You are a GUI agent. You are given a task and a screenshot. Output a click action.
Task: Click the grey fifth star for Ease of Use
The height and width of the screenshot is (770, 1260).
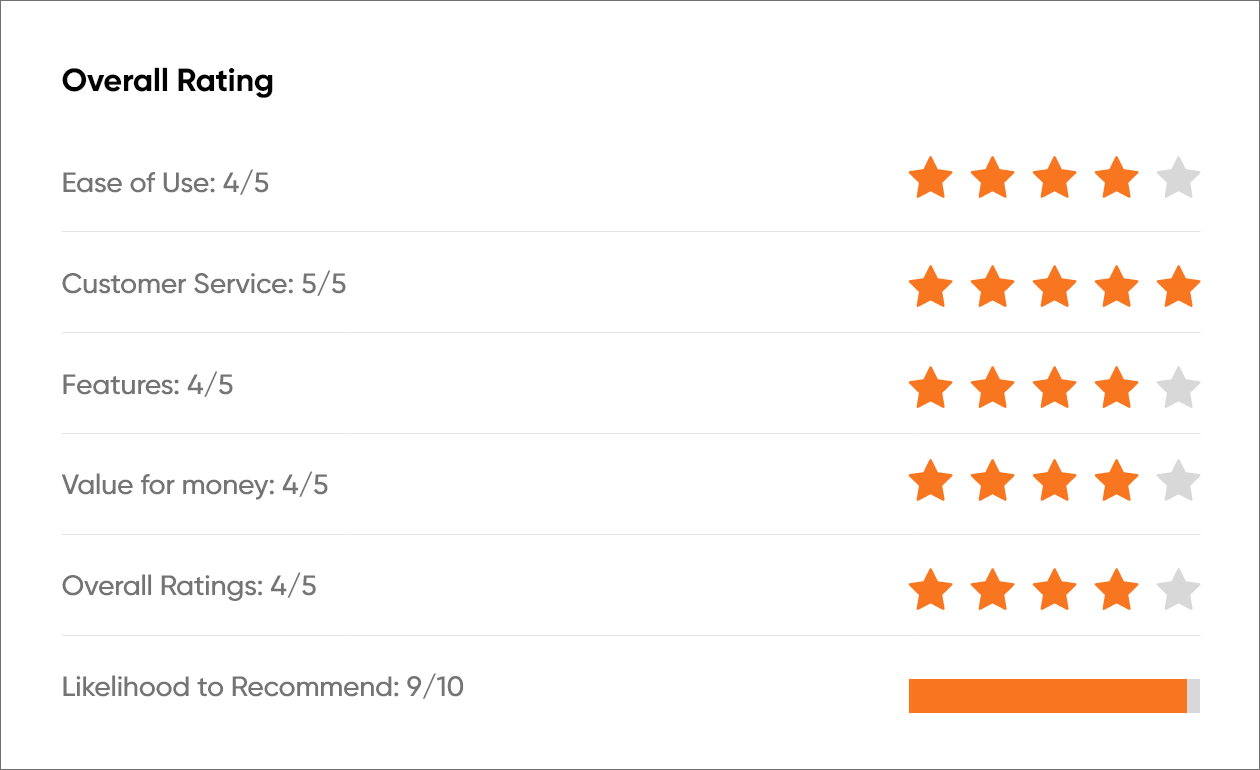tap(1178, 180)
